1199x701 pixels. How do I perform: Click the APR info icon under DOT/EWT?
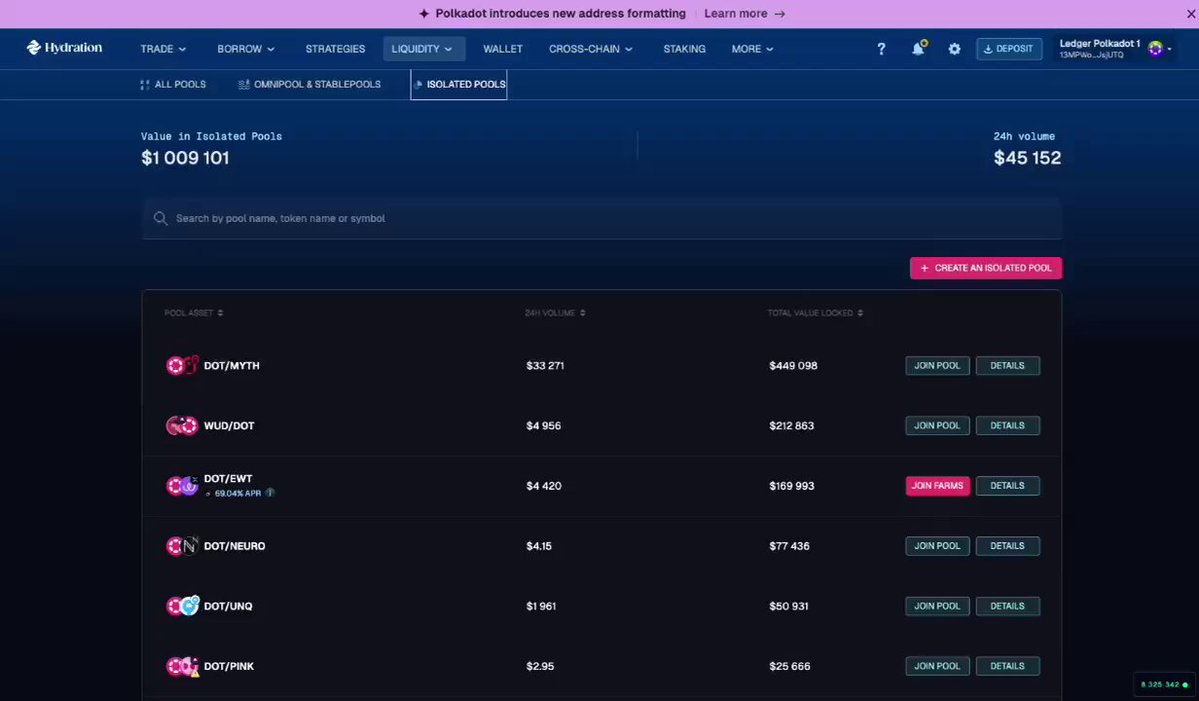[270, 493]
